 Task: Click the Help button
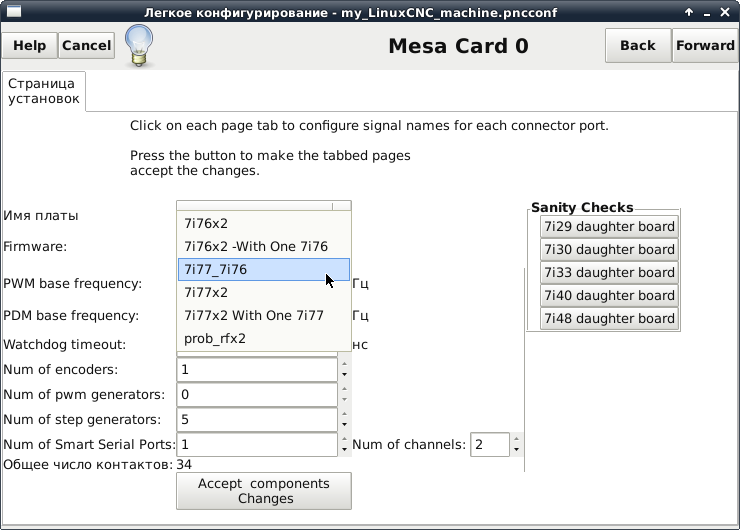pyautogui.click(x=30, y=46)
